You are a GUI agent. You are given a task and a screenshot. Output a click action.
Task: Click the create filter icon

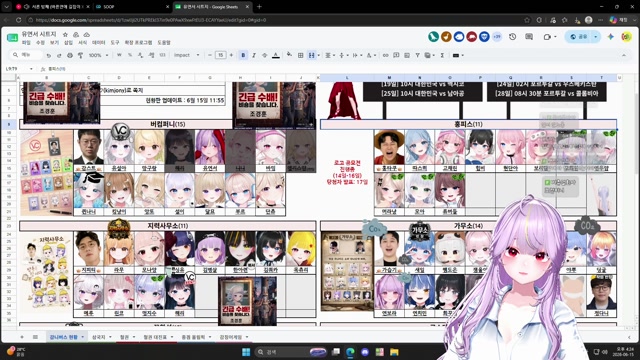click(417, 55)
